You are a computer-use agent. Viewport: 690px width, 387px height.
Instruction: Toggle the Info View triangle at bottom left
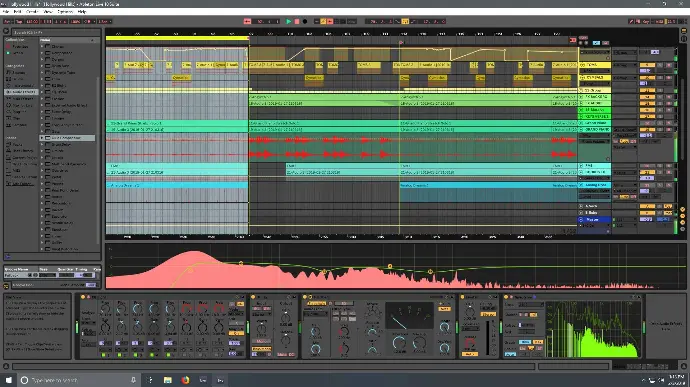pyautogui.click(x=6, y=366)
